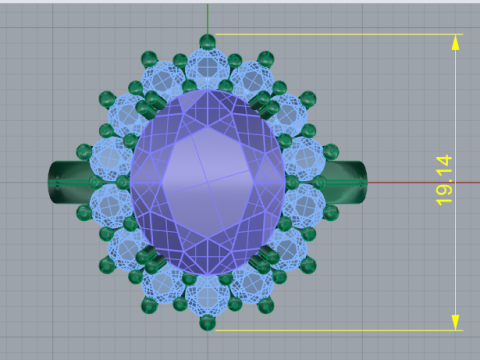Select the bottommost green prong bead
Image resolution: width=480 pixels, height=360 pixels.
pyautogui.click(x=207, y=323)
